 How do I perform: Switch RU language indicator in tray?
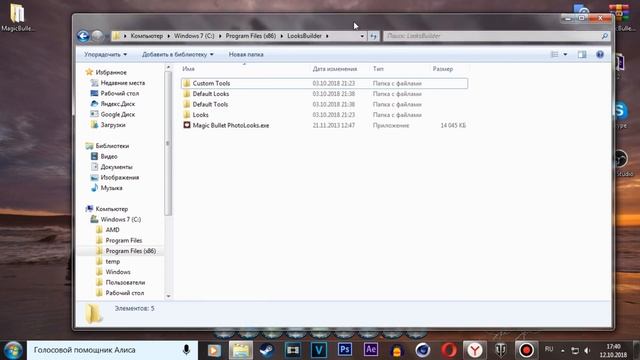549,349
